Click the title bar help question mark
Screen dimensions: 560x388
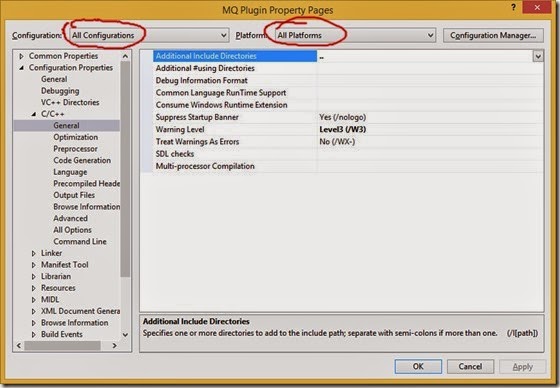coord(514,7)
